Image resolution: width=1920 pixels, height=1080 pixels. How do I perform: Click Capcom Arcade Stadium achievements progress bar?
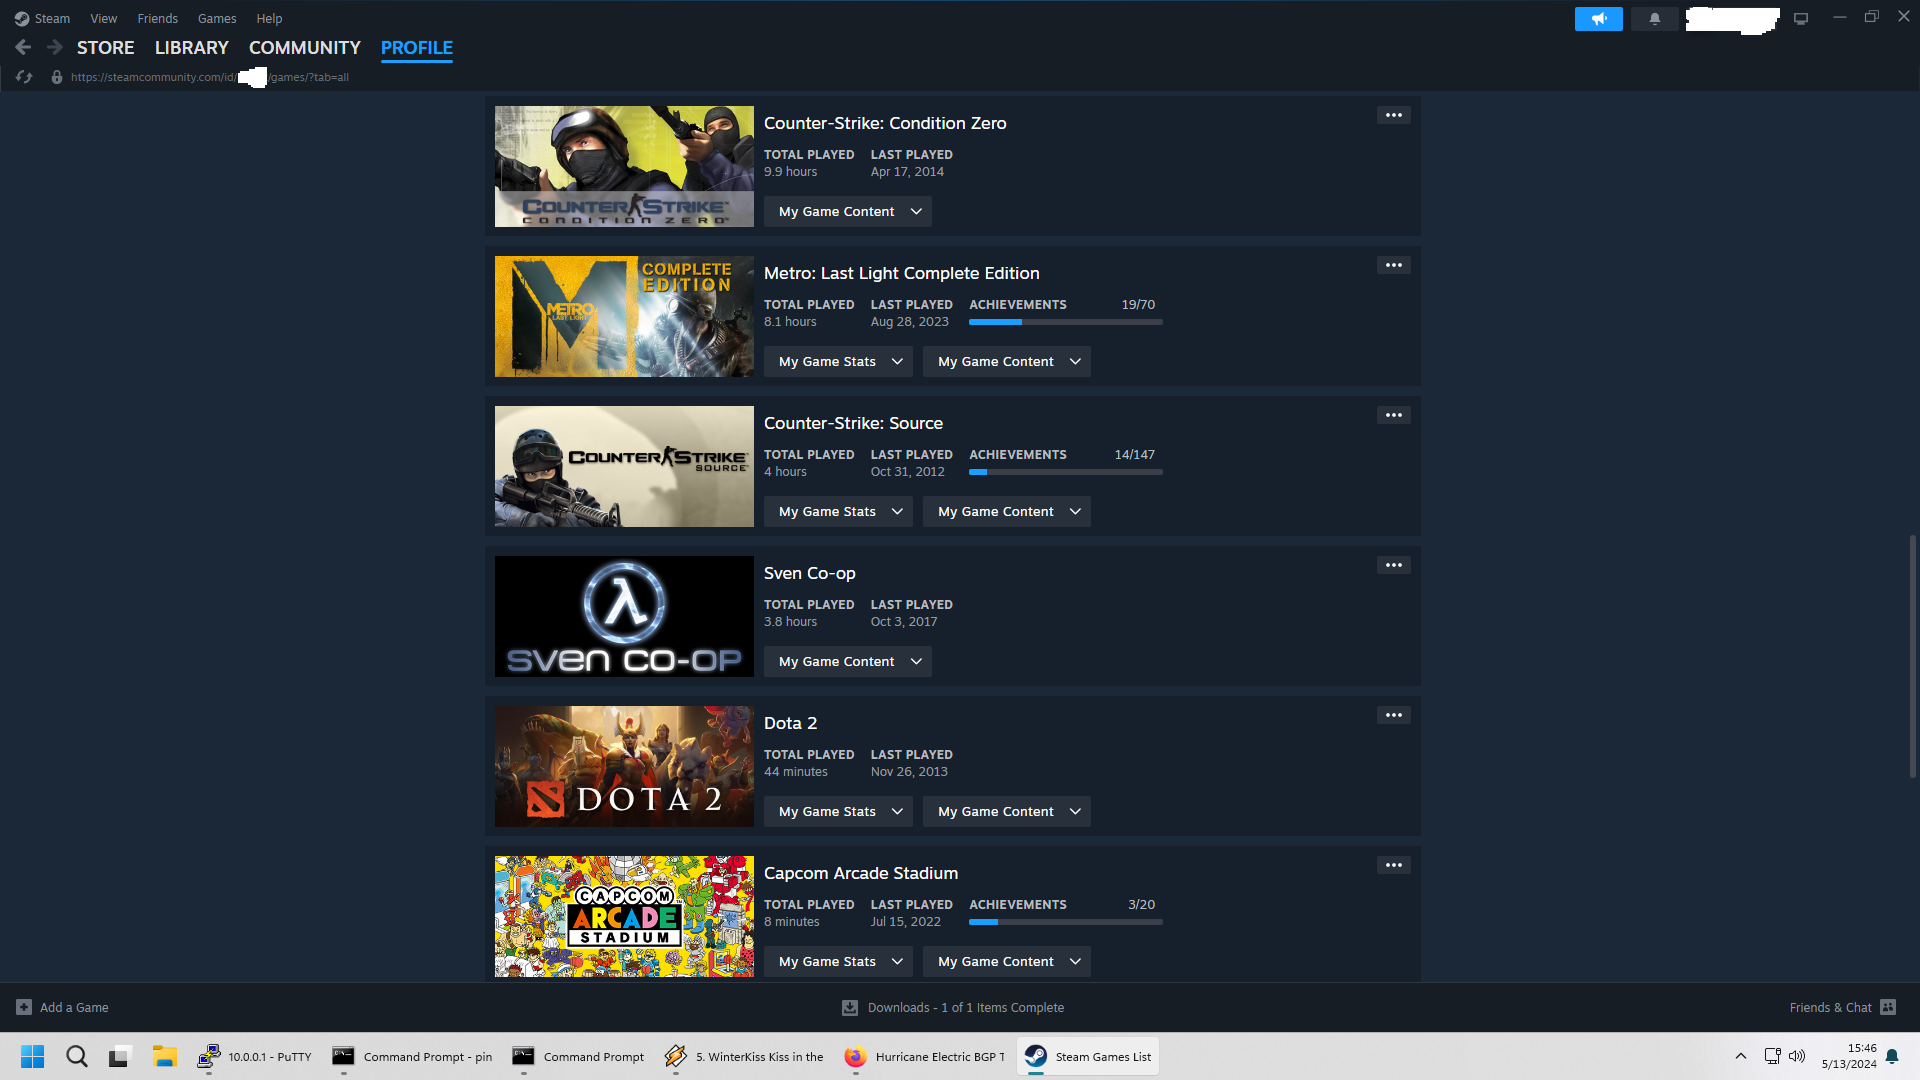(x=1065, y=922)
